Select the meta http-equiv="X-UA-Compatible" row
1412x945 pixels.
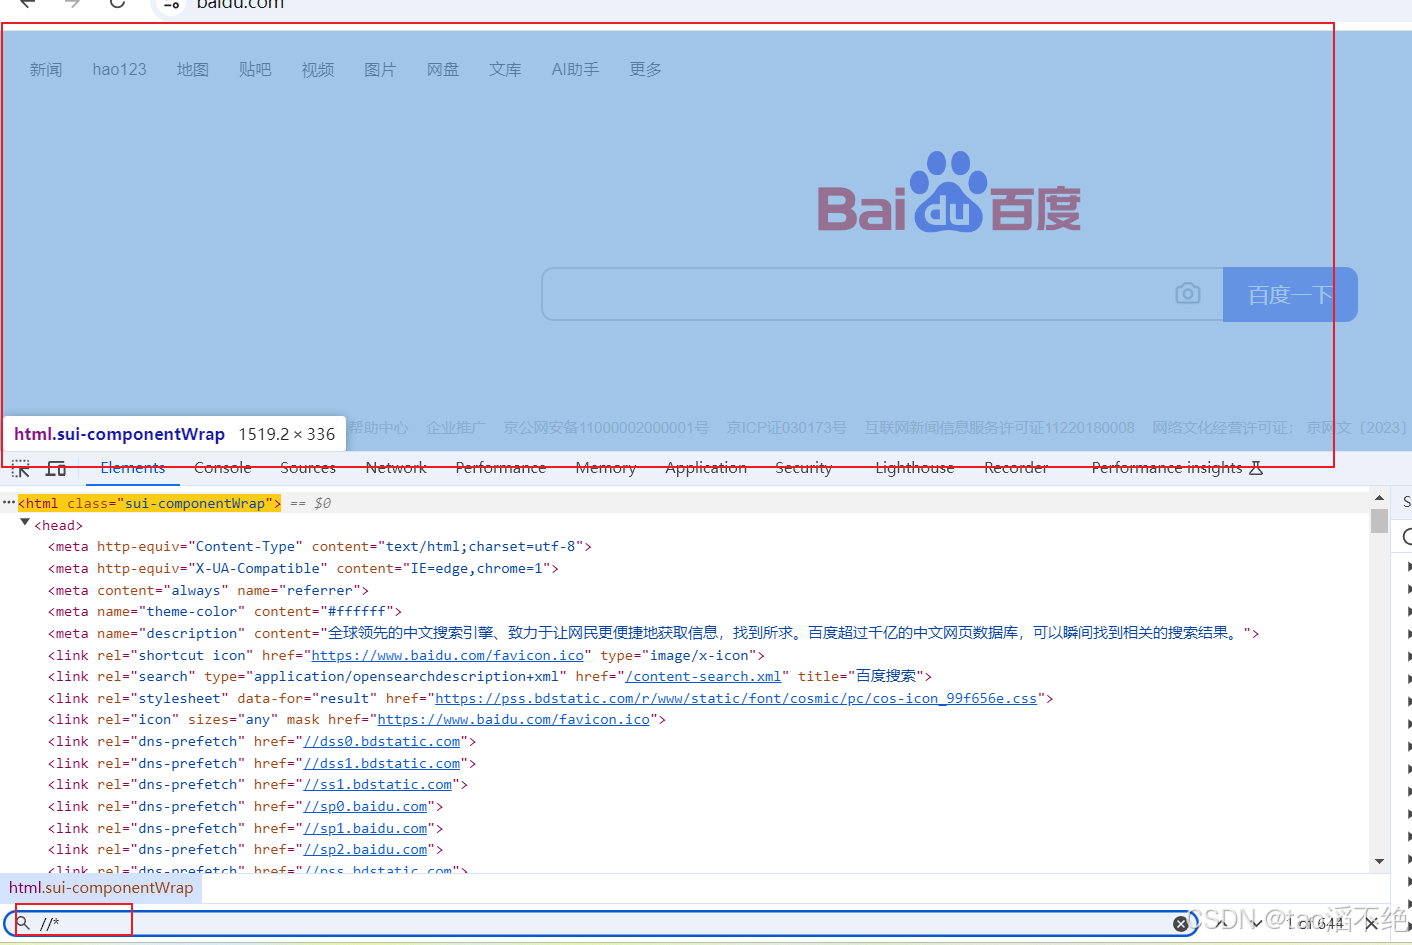[x=686, y=569]
